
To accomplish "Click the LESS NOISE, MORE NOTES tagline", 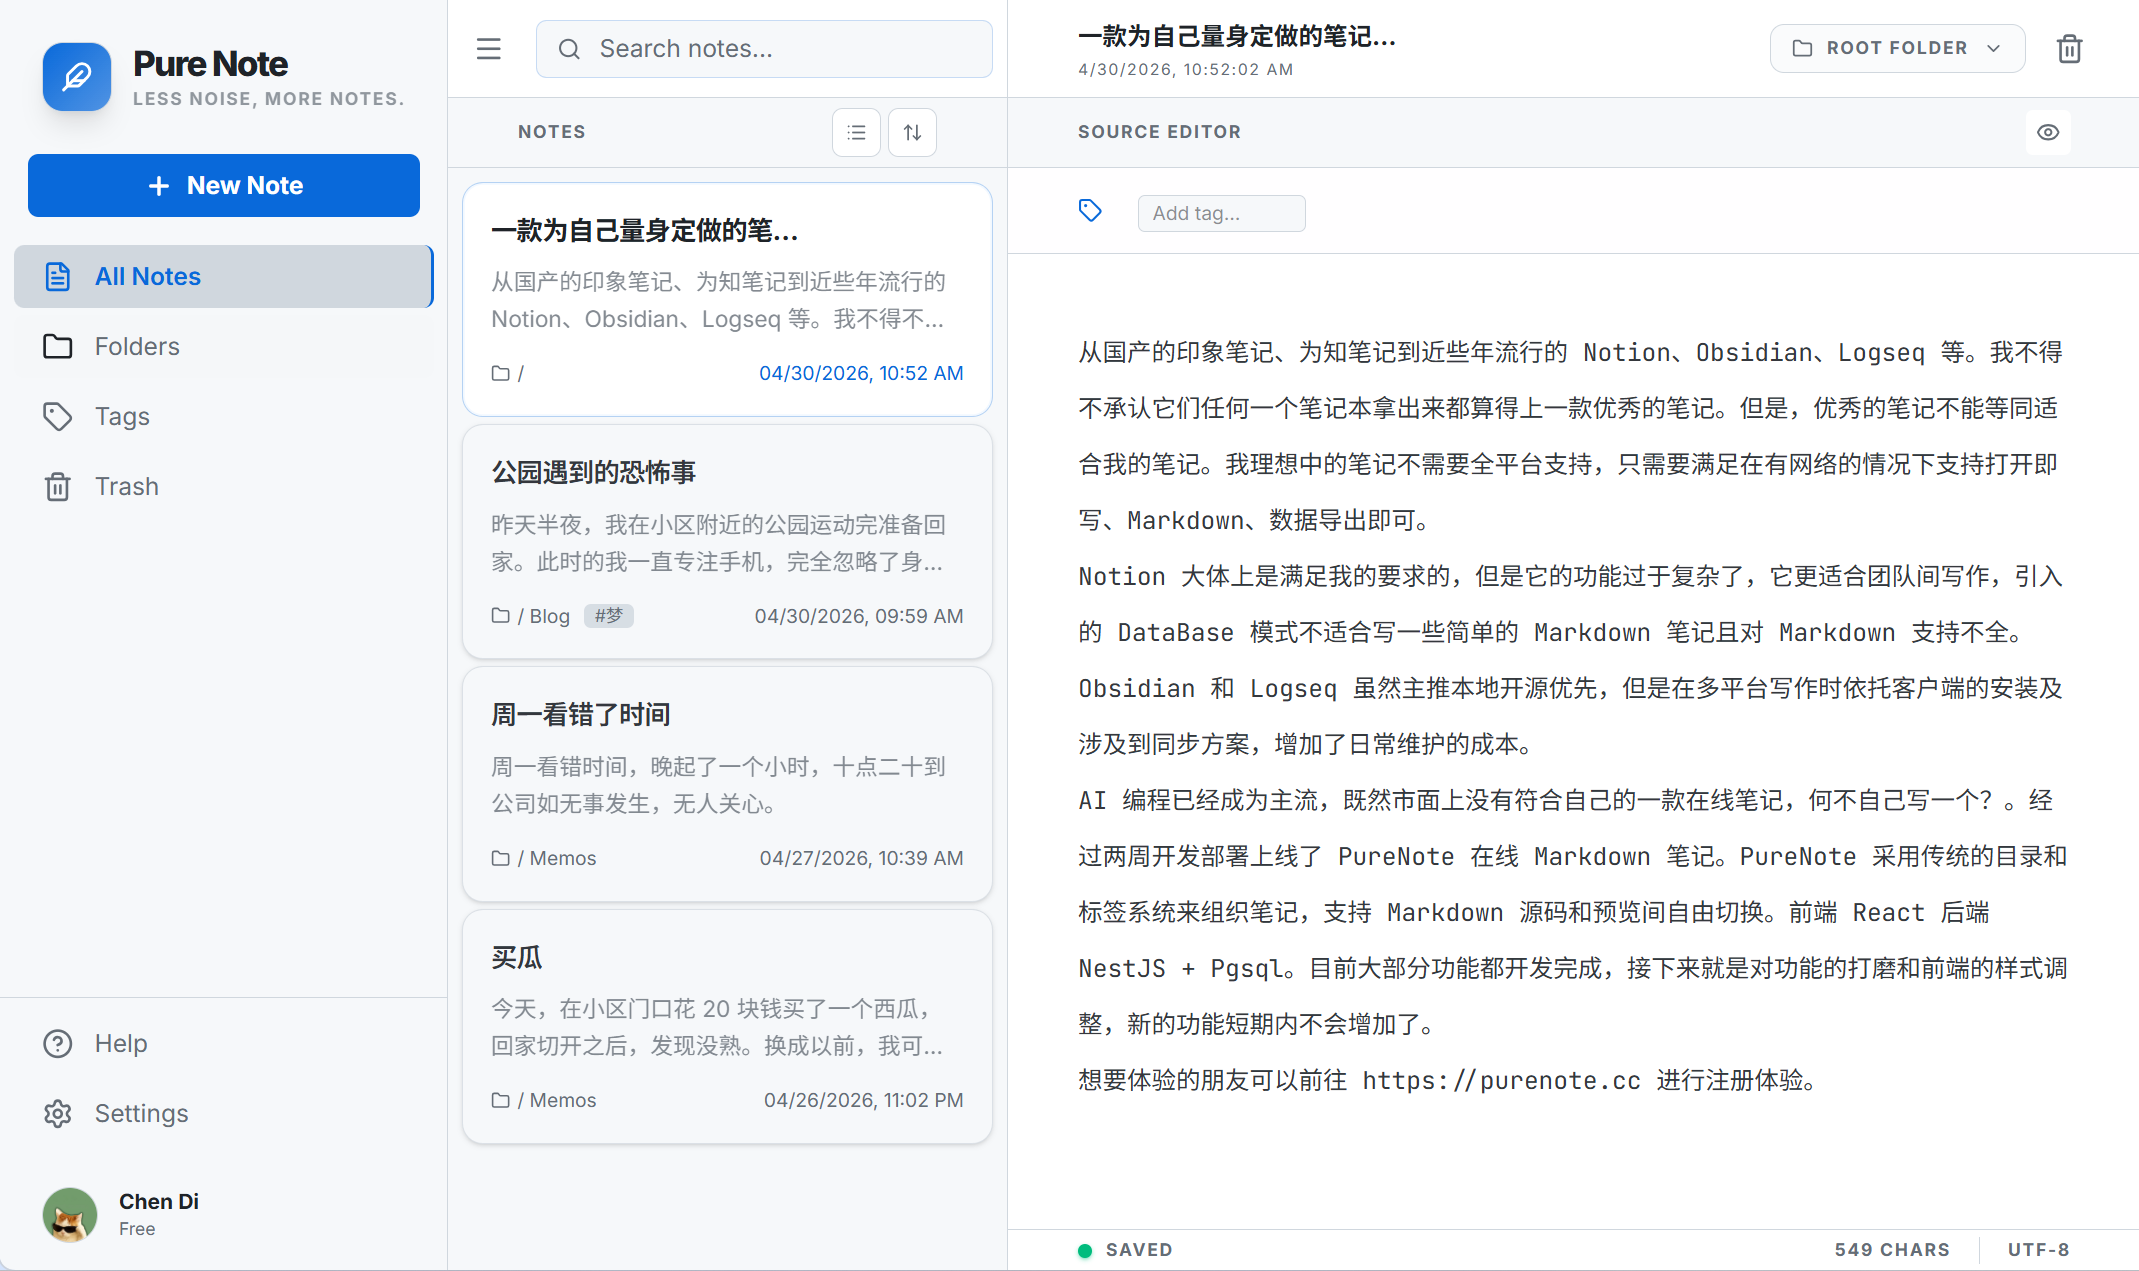I will [x=269, y=99].
